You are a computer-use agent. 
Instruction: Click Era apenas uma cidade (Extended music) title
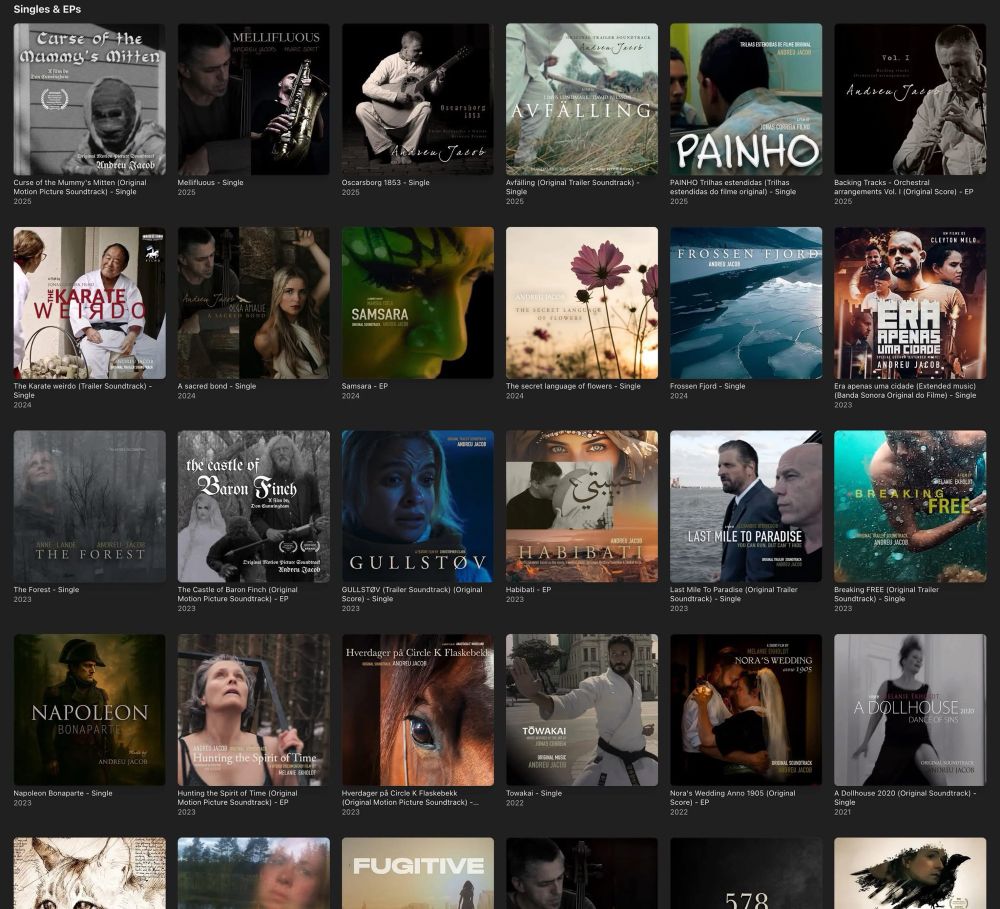point(905,390)
